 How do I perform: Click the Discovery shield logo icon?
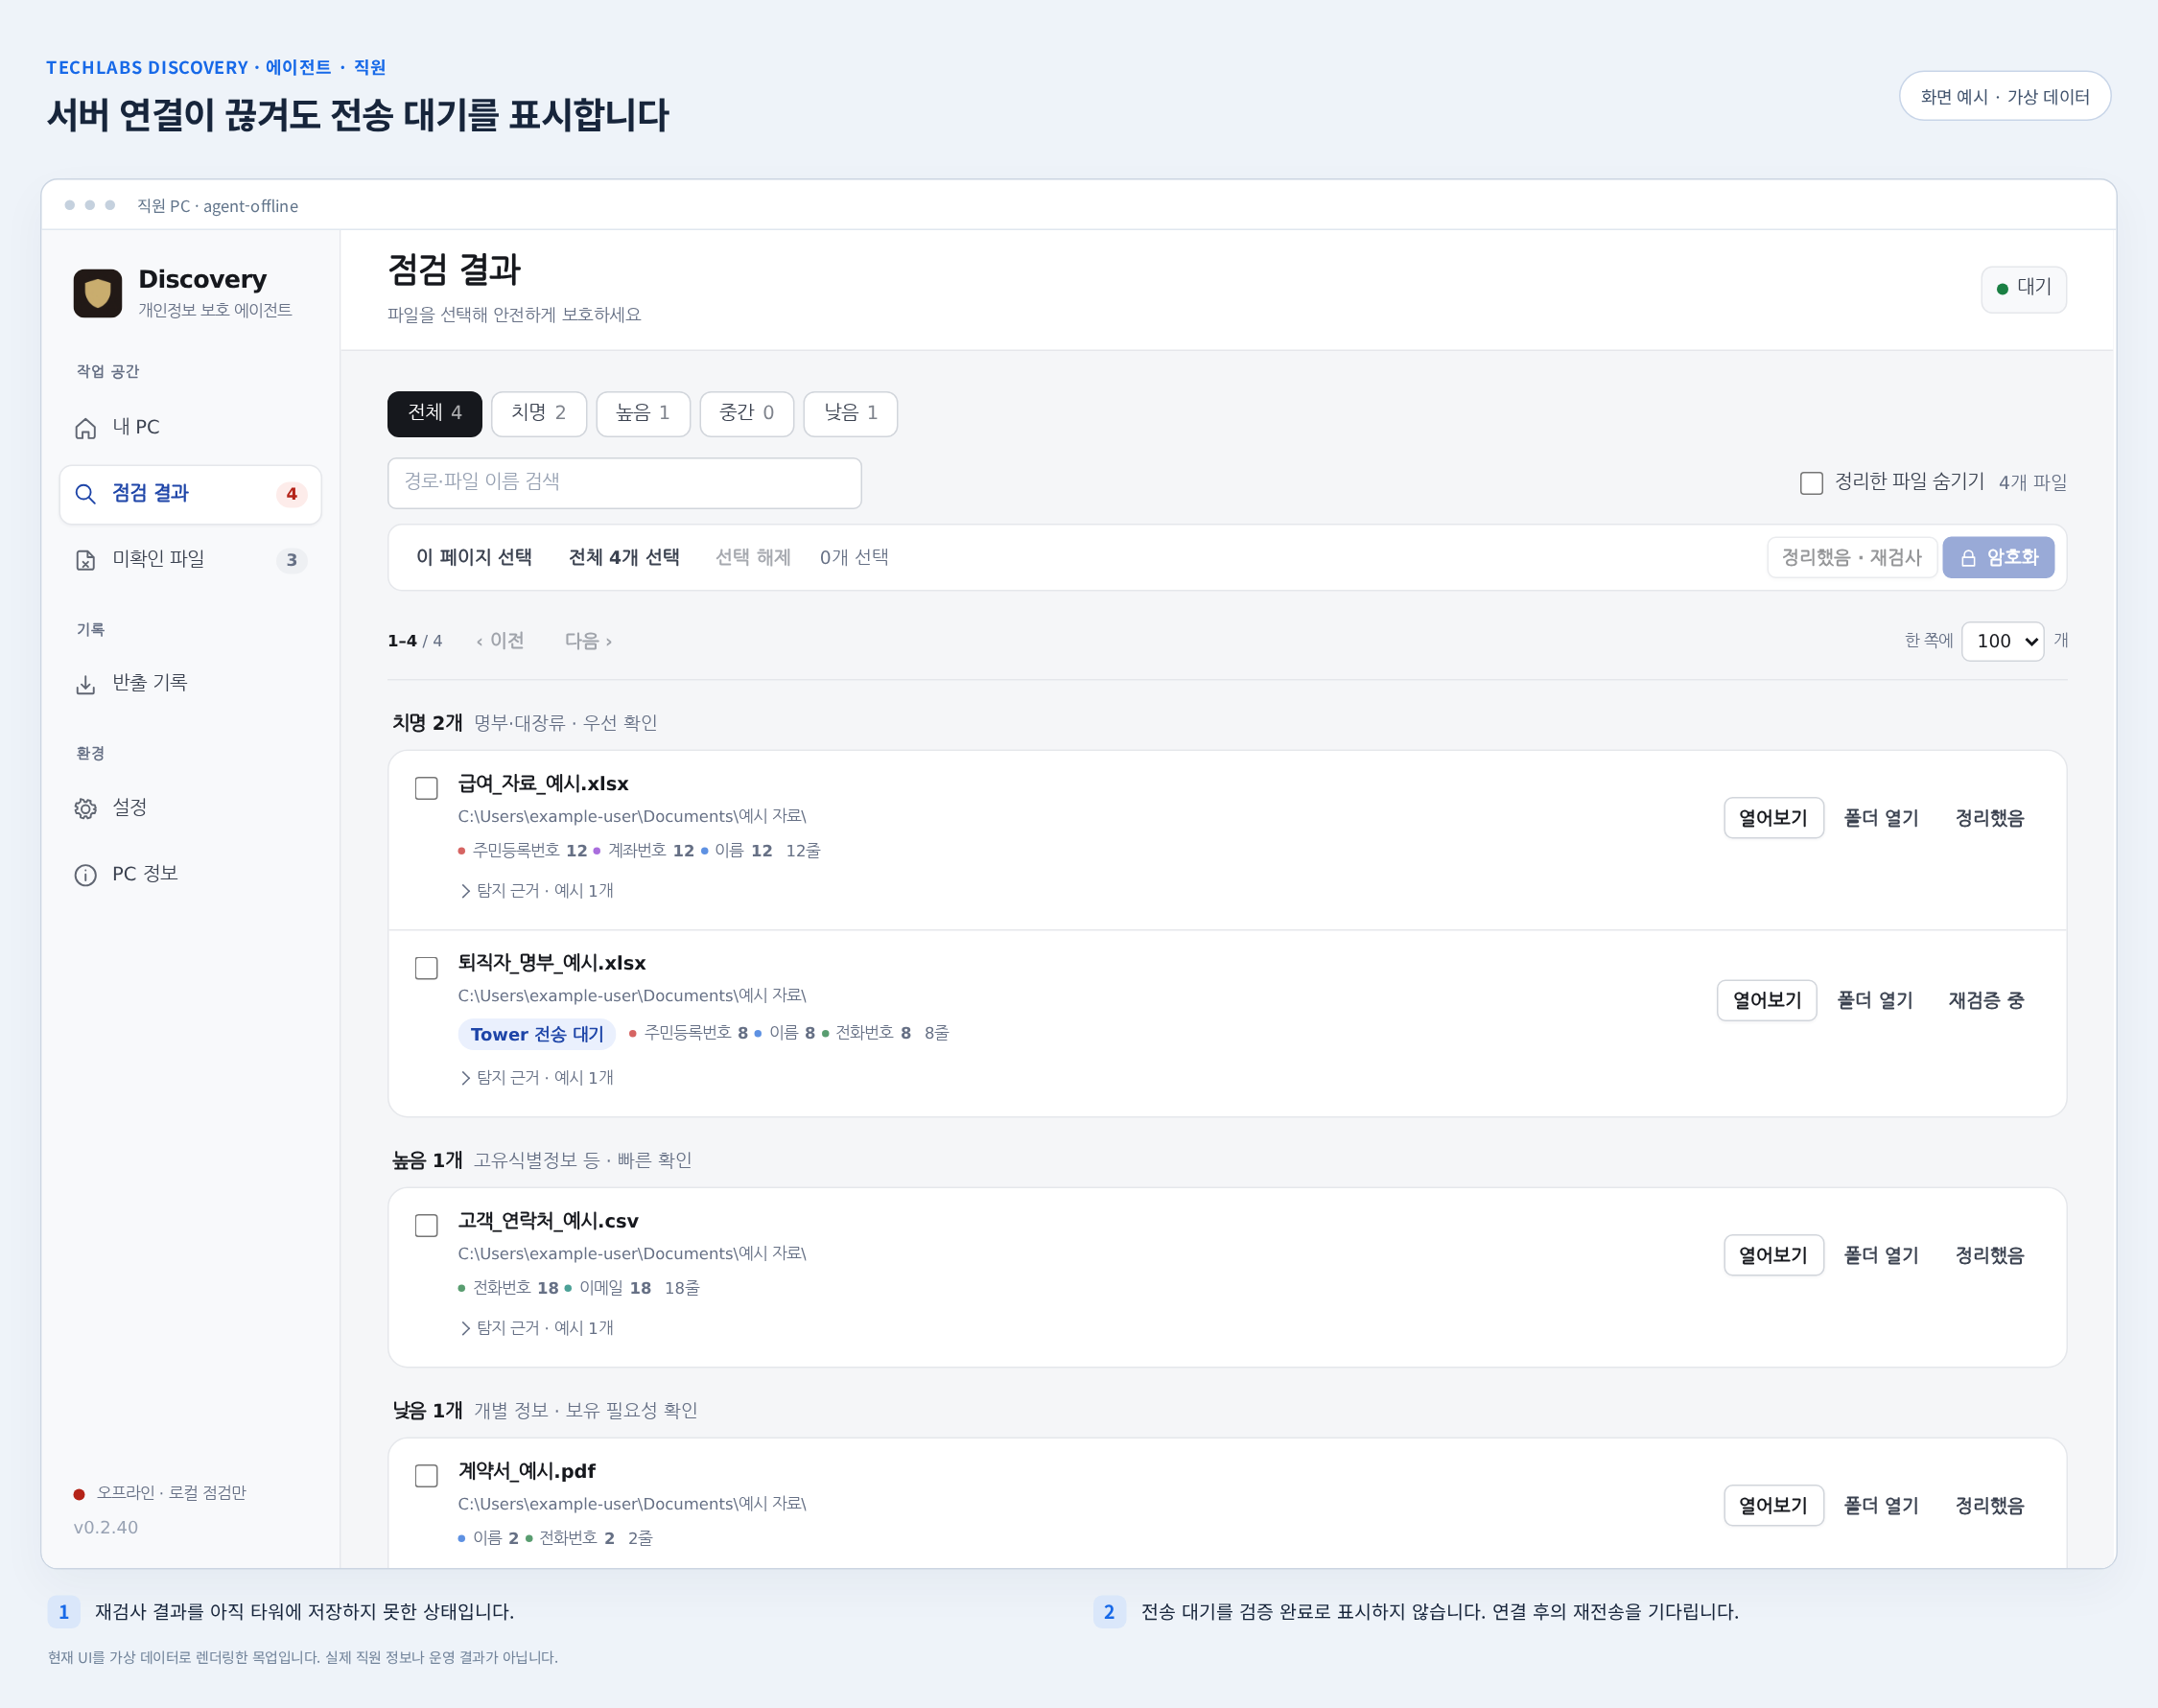[98, 293]
